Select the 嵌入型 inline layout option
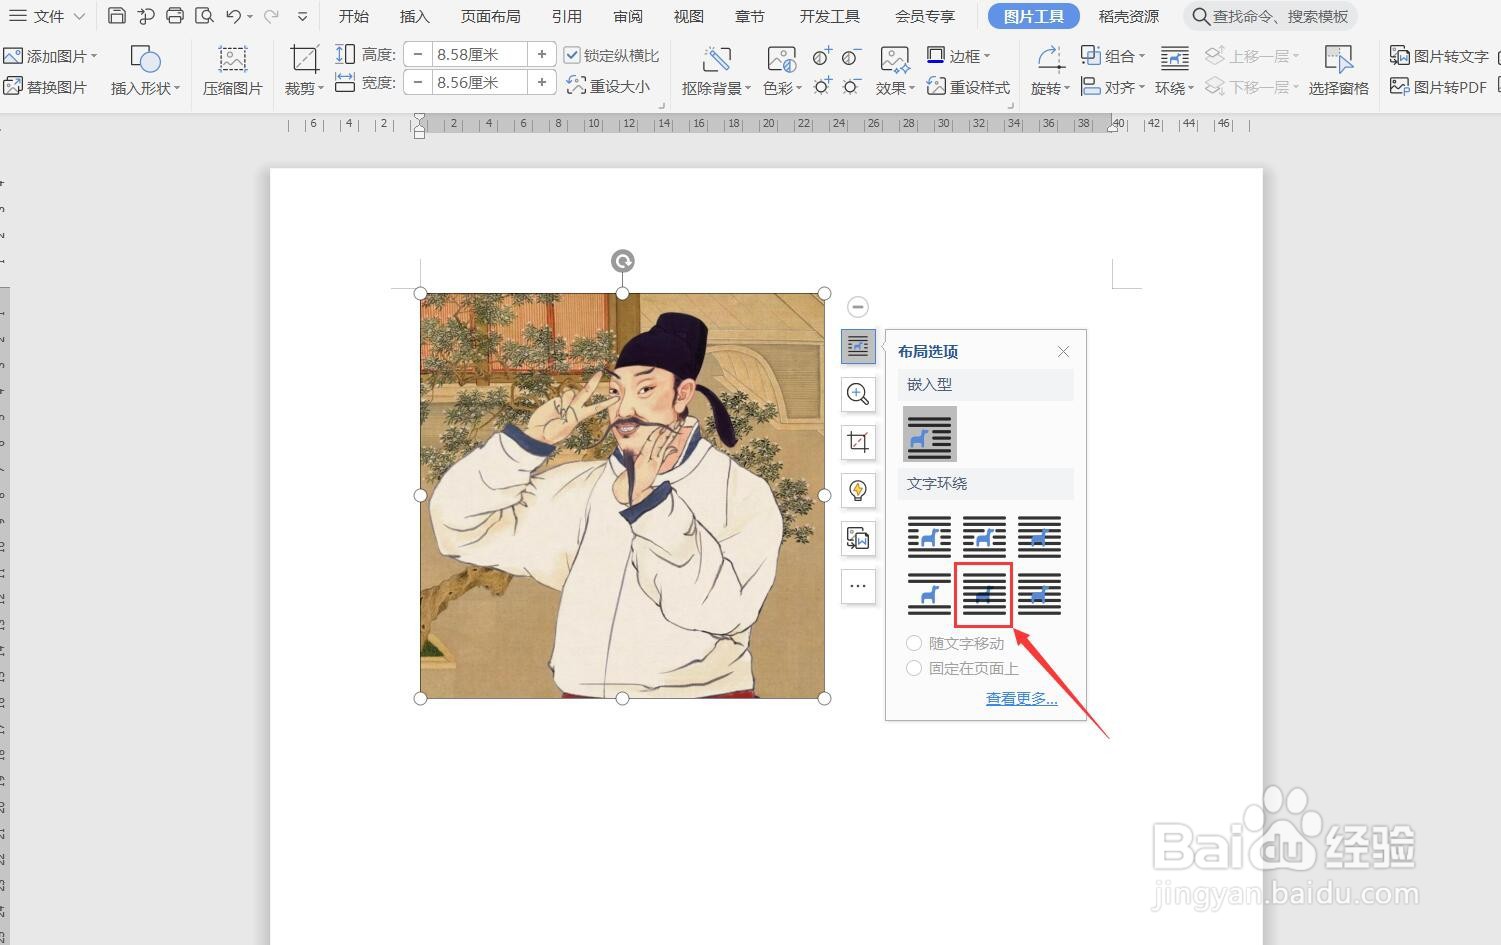The height and width of the screenshot is (945, 1501). (x=930, y=434)
